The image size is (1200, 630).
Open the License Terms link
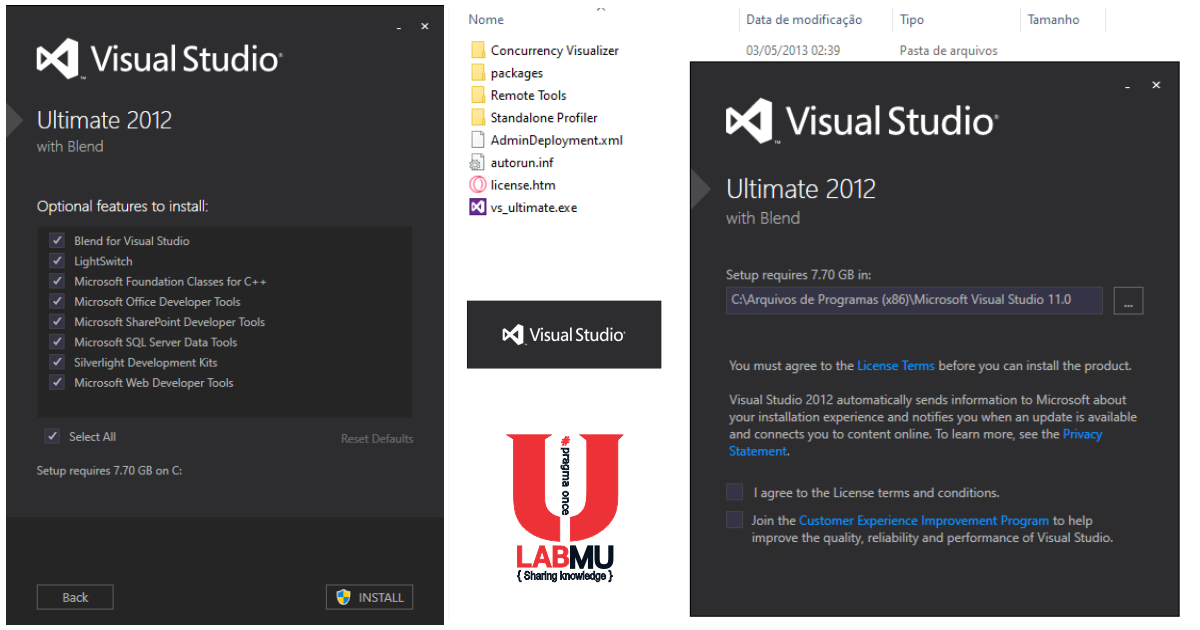(896, 365)
